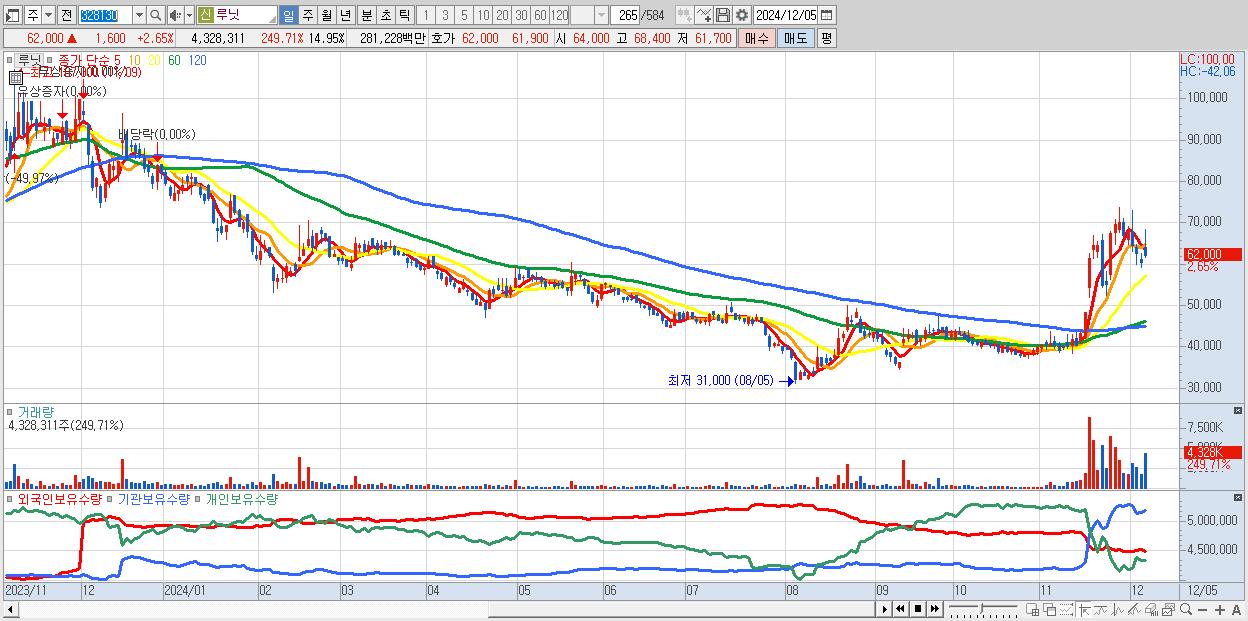Open stock code history dropdown arrow
The height and width of the screenshot is (621, 1248).
pos(139,15)
